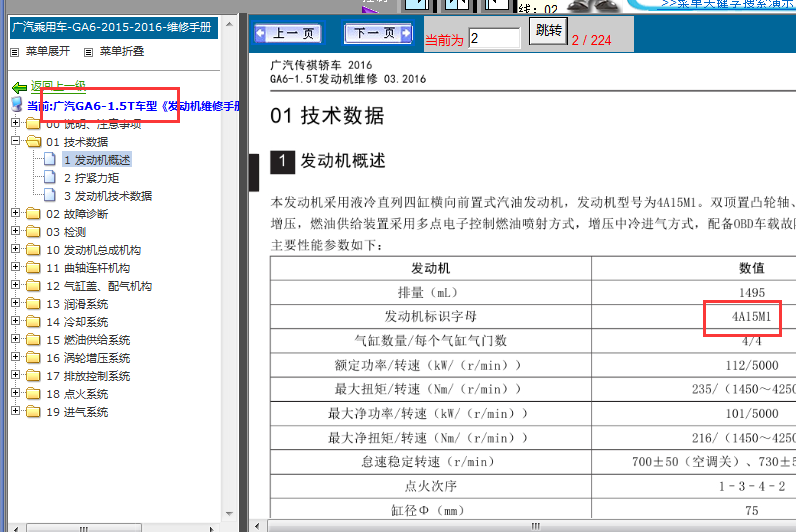The image size is (796, 532).
Task: Go to next page with 下一页 button
Action: coord(379,34)
